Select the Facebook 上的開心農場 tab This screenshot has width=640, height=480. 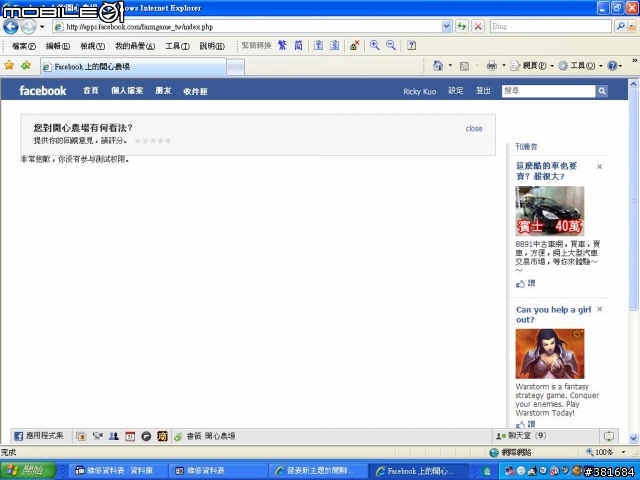tap(133, 67)
